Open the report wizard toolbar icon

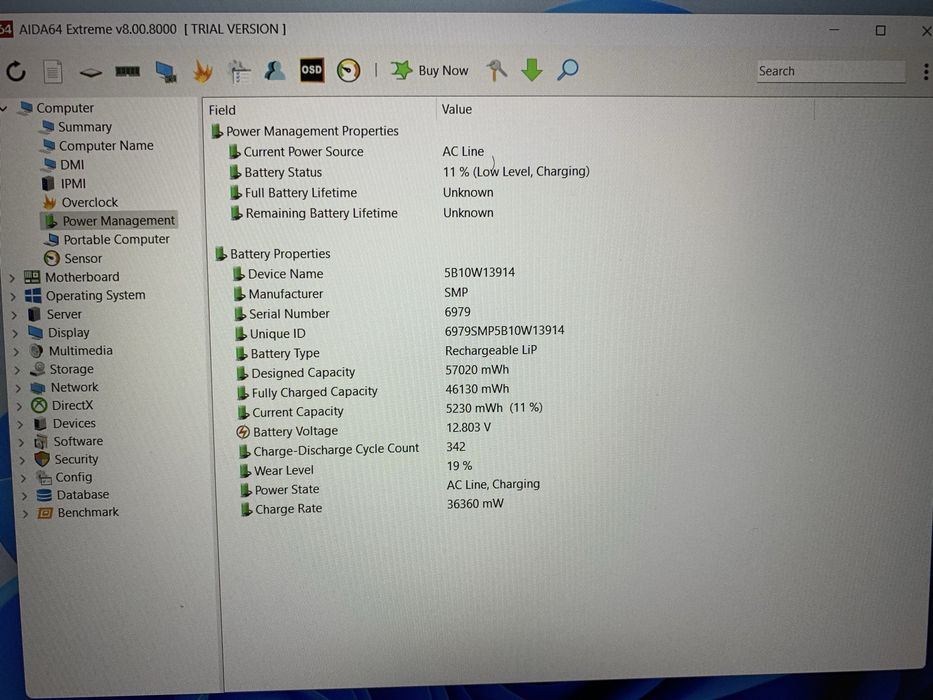point(240,71)
